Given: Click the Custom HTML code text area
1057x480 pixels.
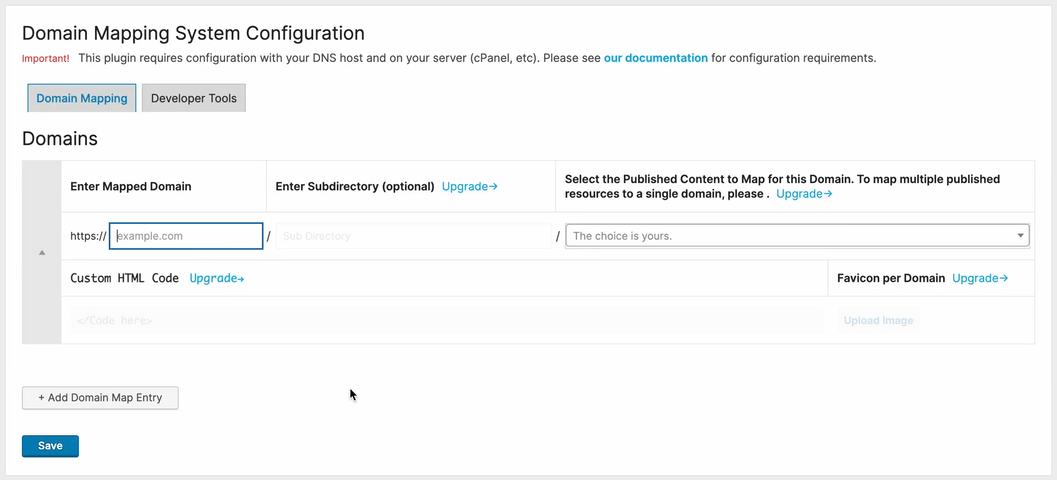Looking at the screenshot, I should [x=448, y=320].
